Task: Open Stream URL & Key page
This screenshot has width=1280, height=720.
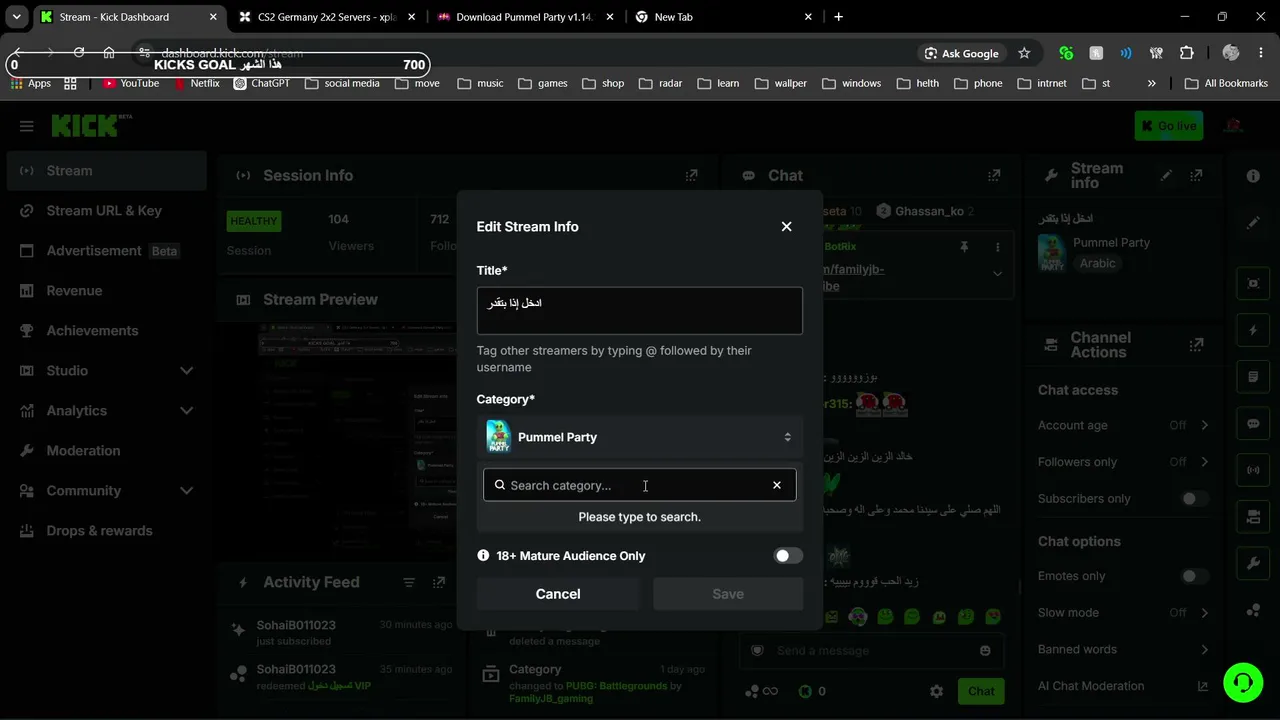Action: point(106,211)
